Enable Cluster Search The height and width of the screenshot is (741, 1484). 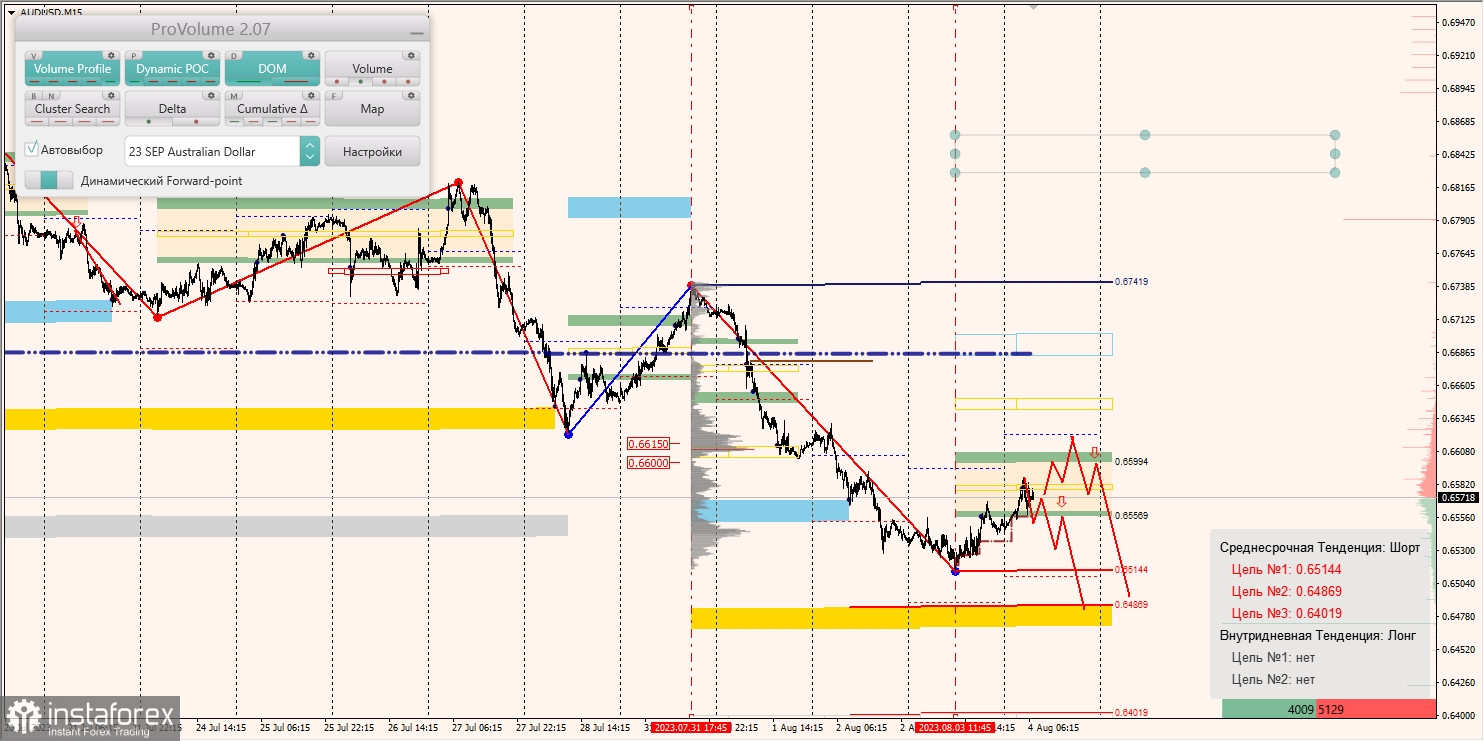pos(73,109)
